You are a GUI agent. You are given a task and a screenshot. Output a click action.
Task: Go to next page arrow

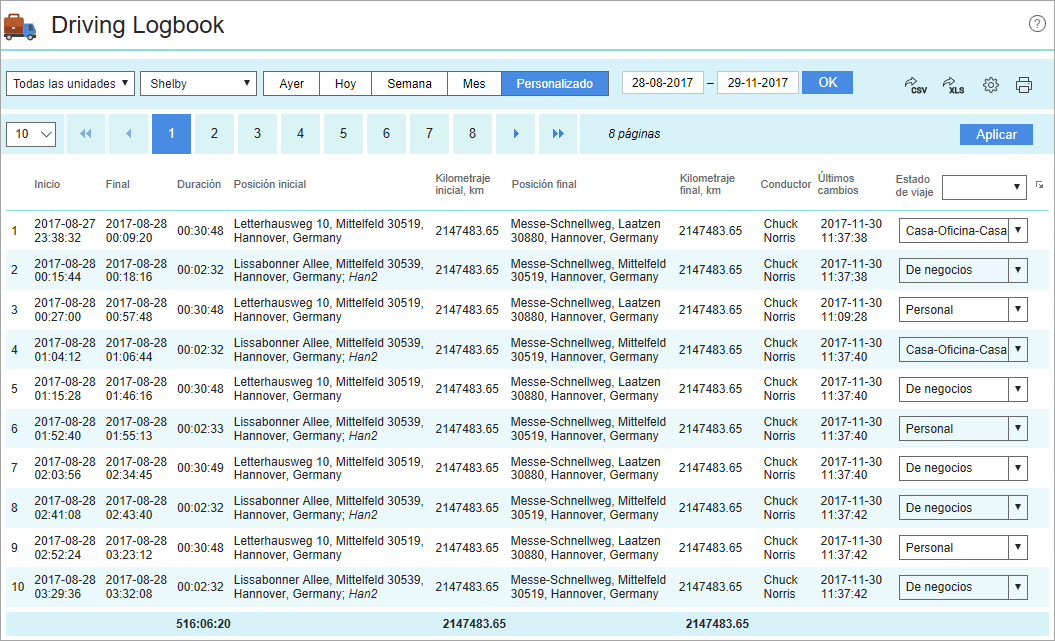coord(515,134)
